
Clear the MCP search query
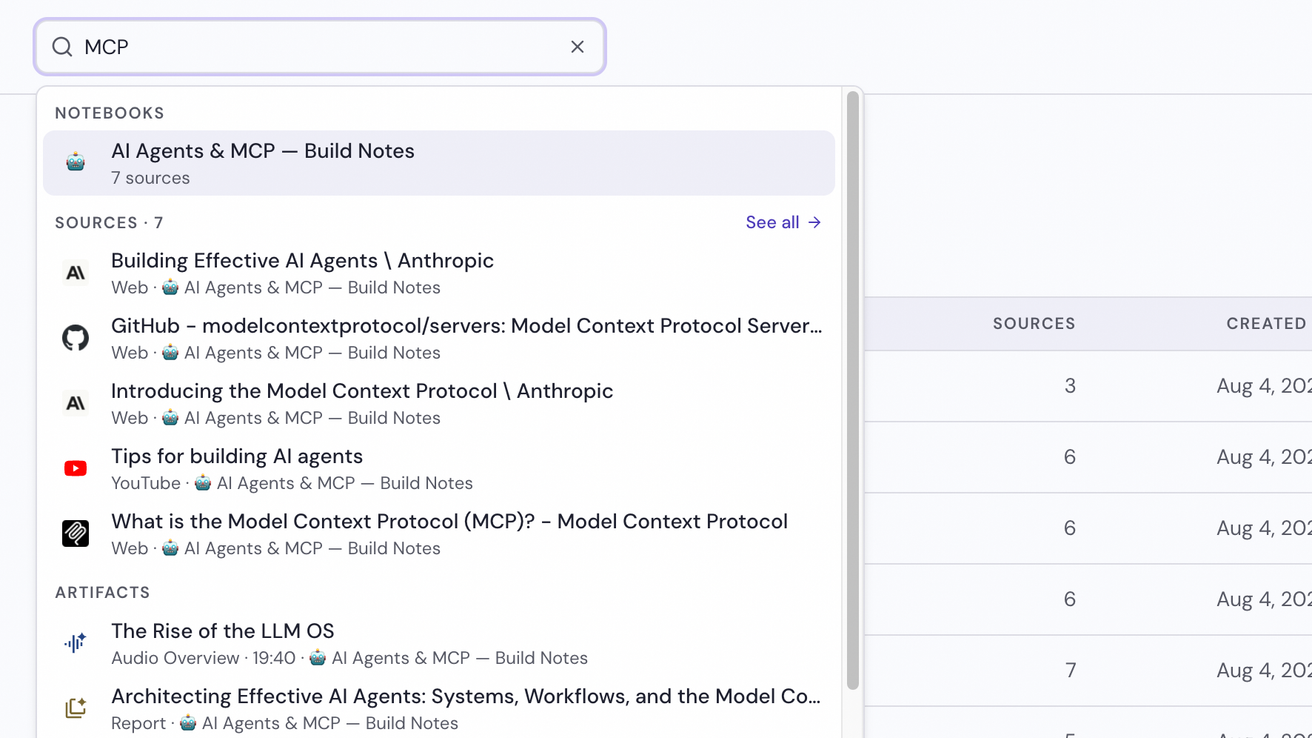pos(577,47)
